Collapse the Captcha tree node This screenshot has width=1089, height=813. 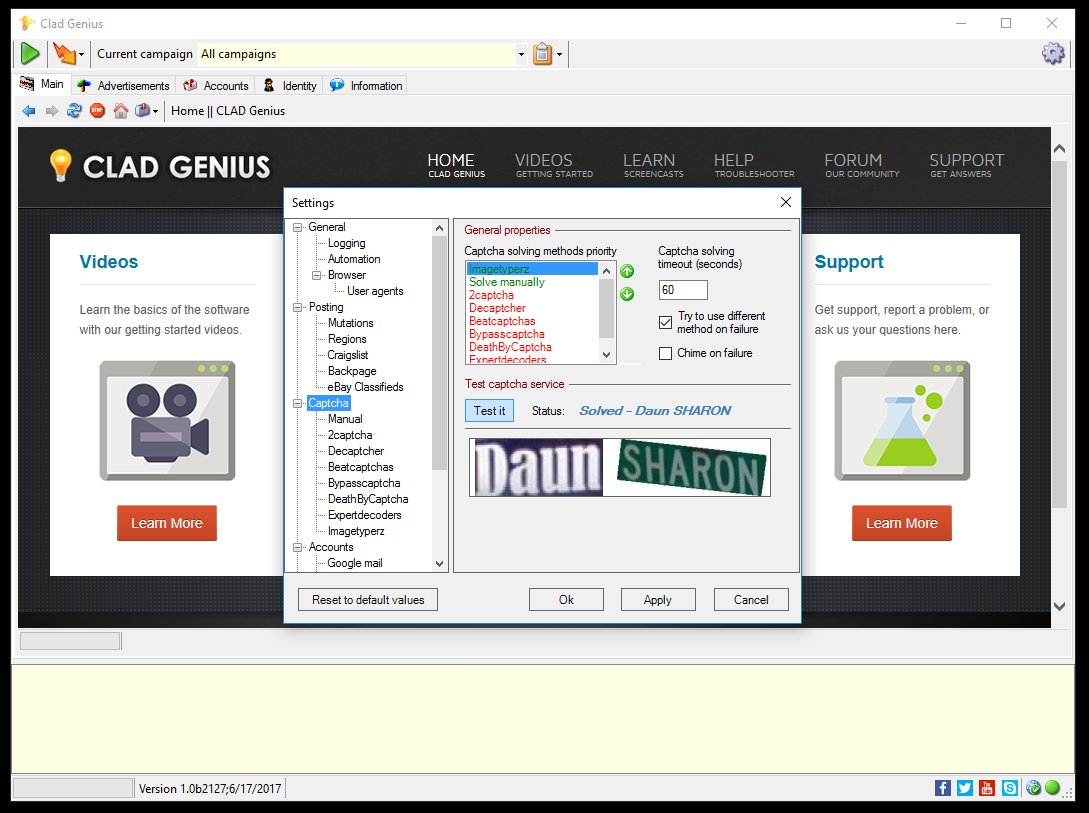[x=298, y=403]
